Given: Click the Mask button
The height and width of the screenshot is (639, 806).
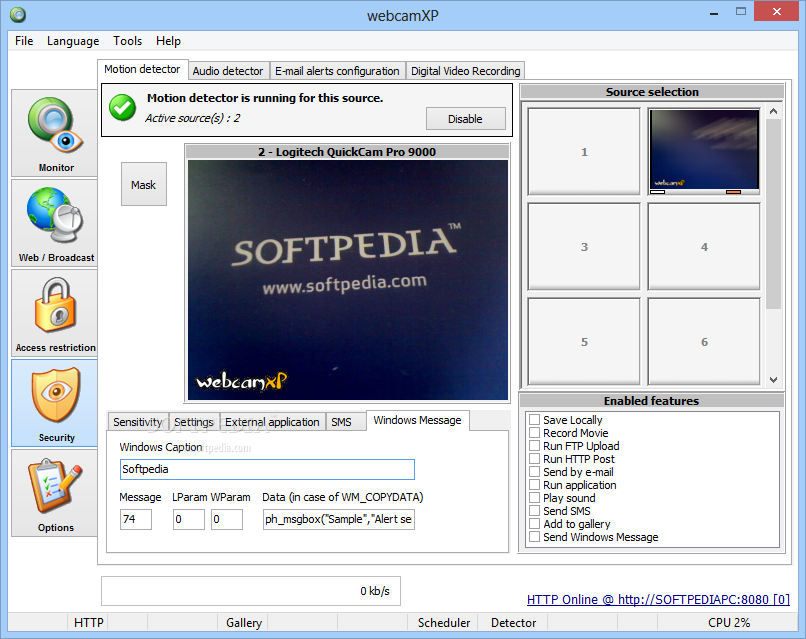Looking at the screenshot, I should [x=143, y=185].
